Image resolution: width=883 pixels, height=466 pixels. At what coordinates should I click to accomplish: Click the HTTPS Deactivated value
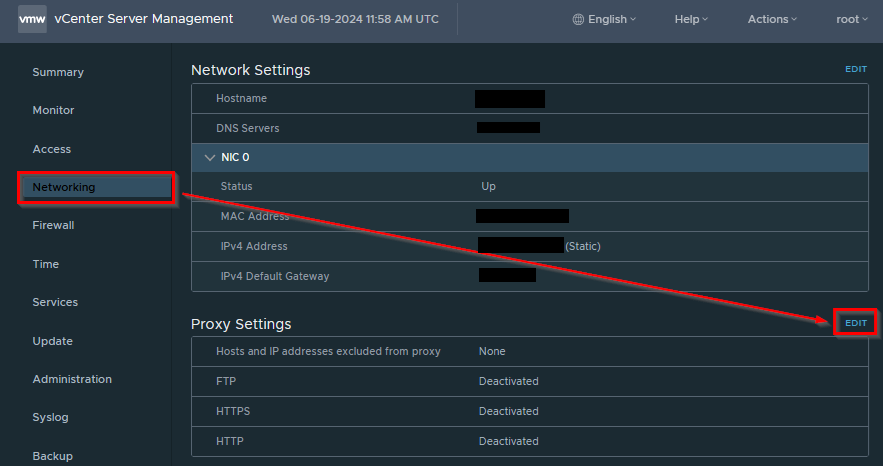coord(509,411)
